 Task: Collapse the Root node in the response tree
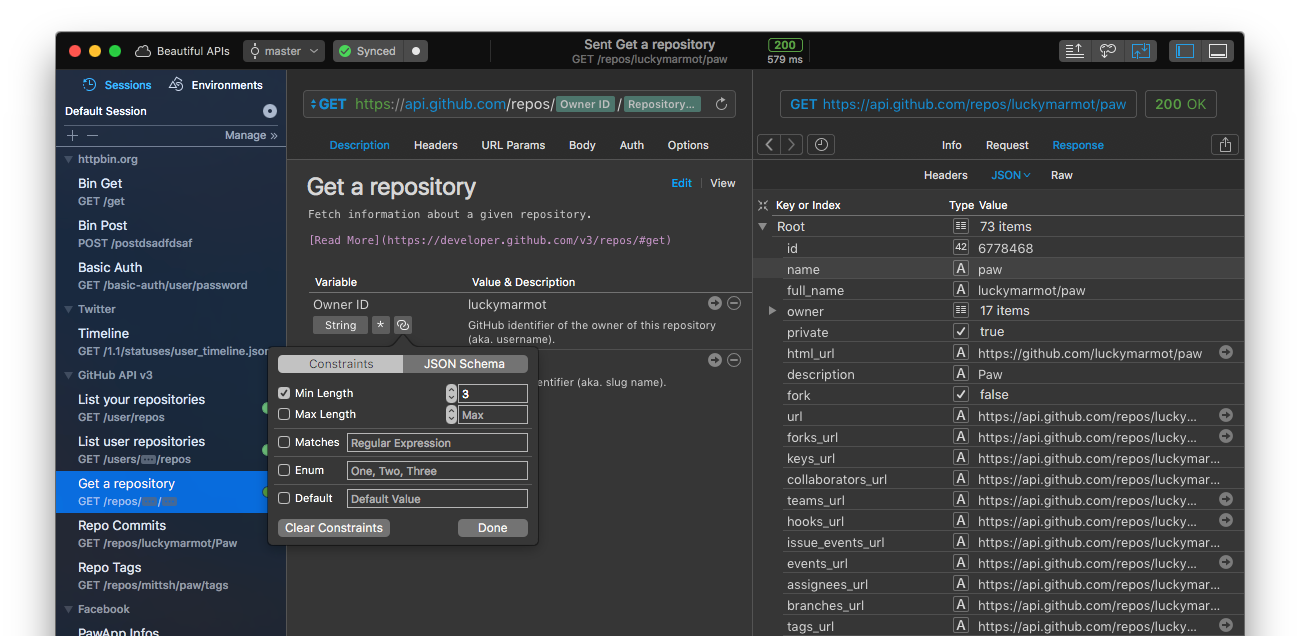[x=763, y=227]
